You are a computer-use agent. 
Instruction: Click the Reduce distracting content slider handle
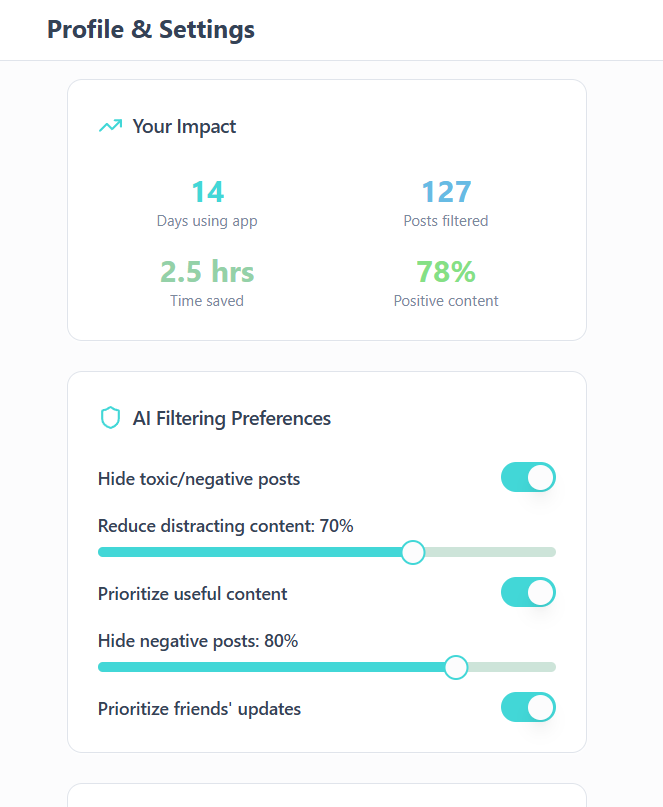412,552
